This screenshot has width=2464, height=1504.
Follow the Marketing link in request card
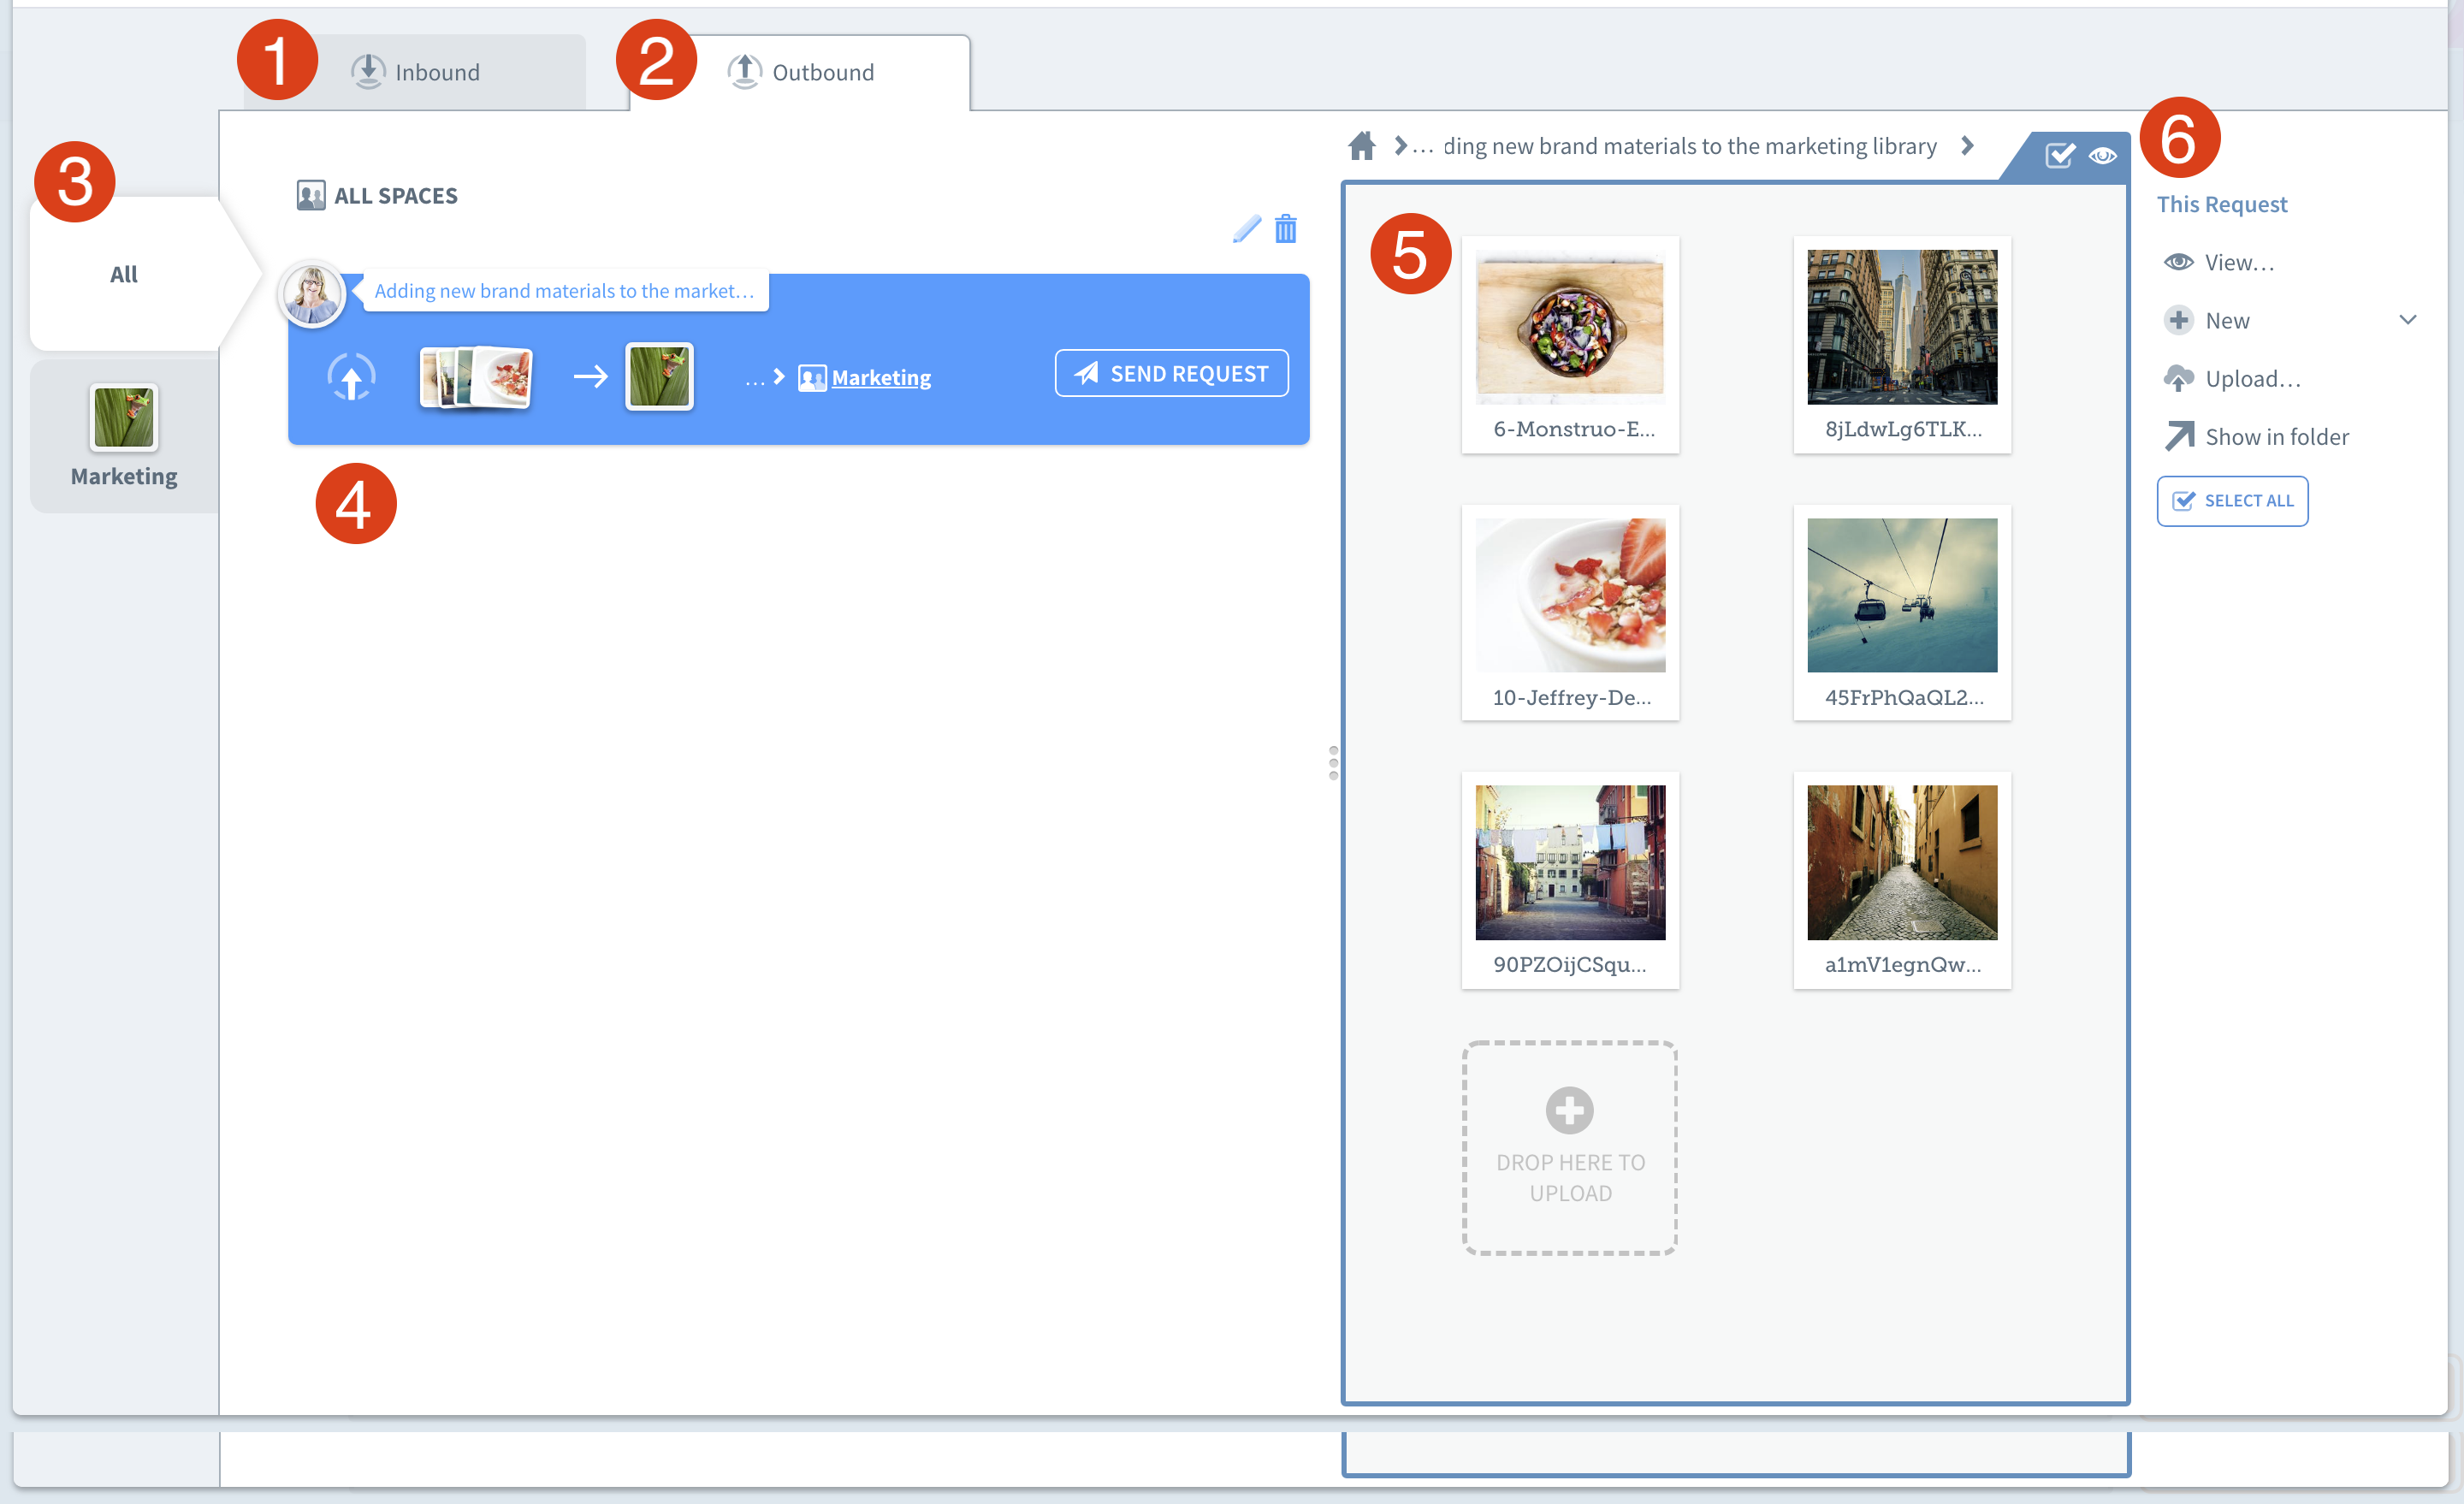[881, 378]
